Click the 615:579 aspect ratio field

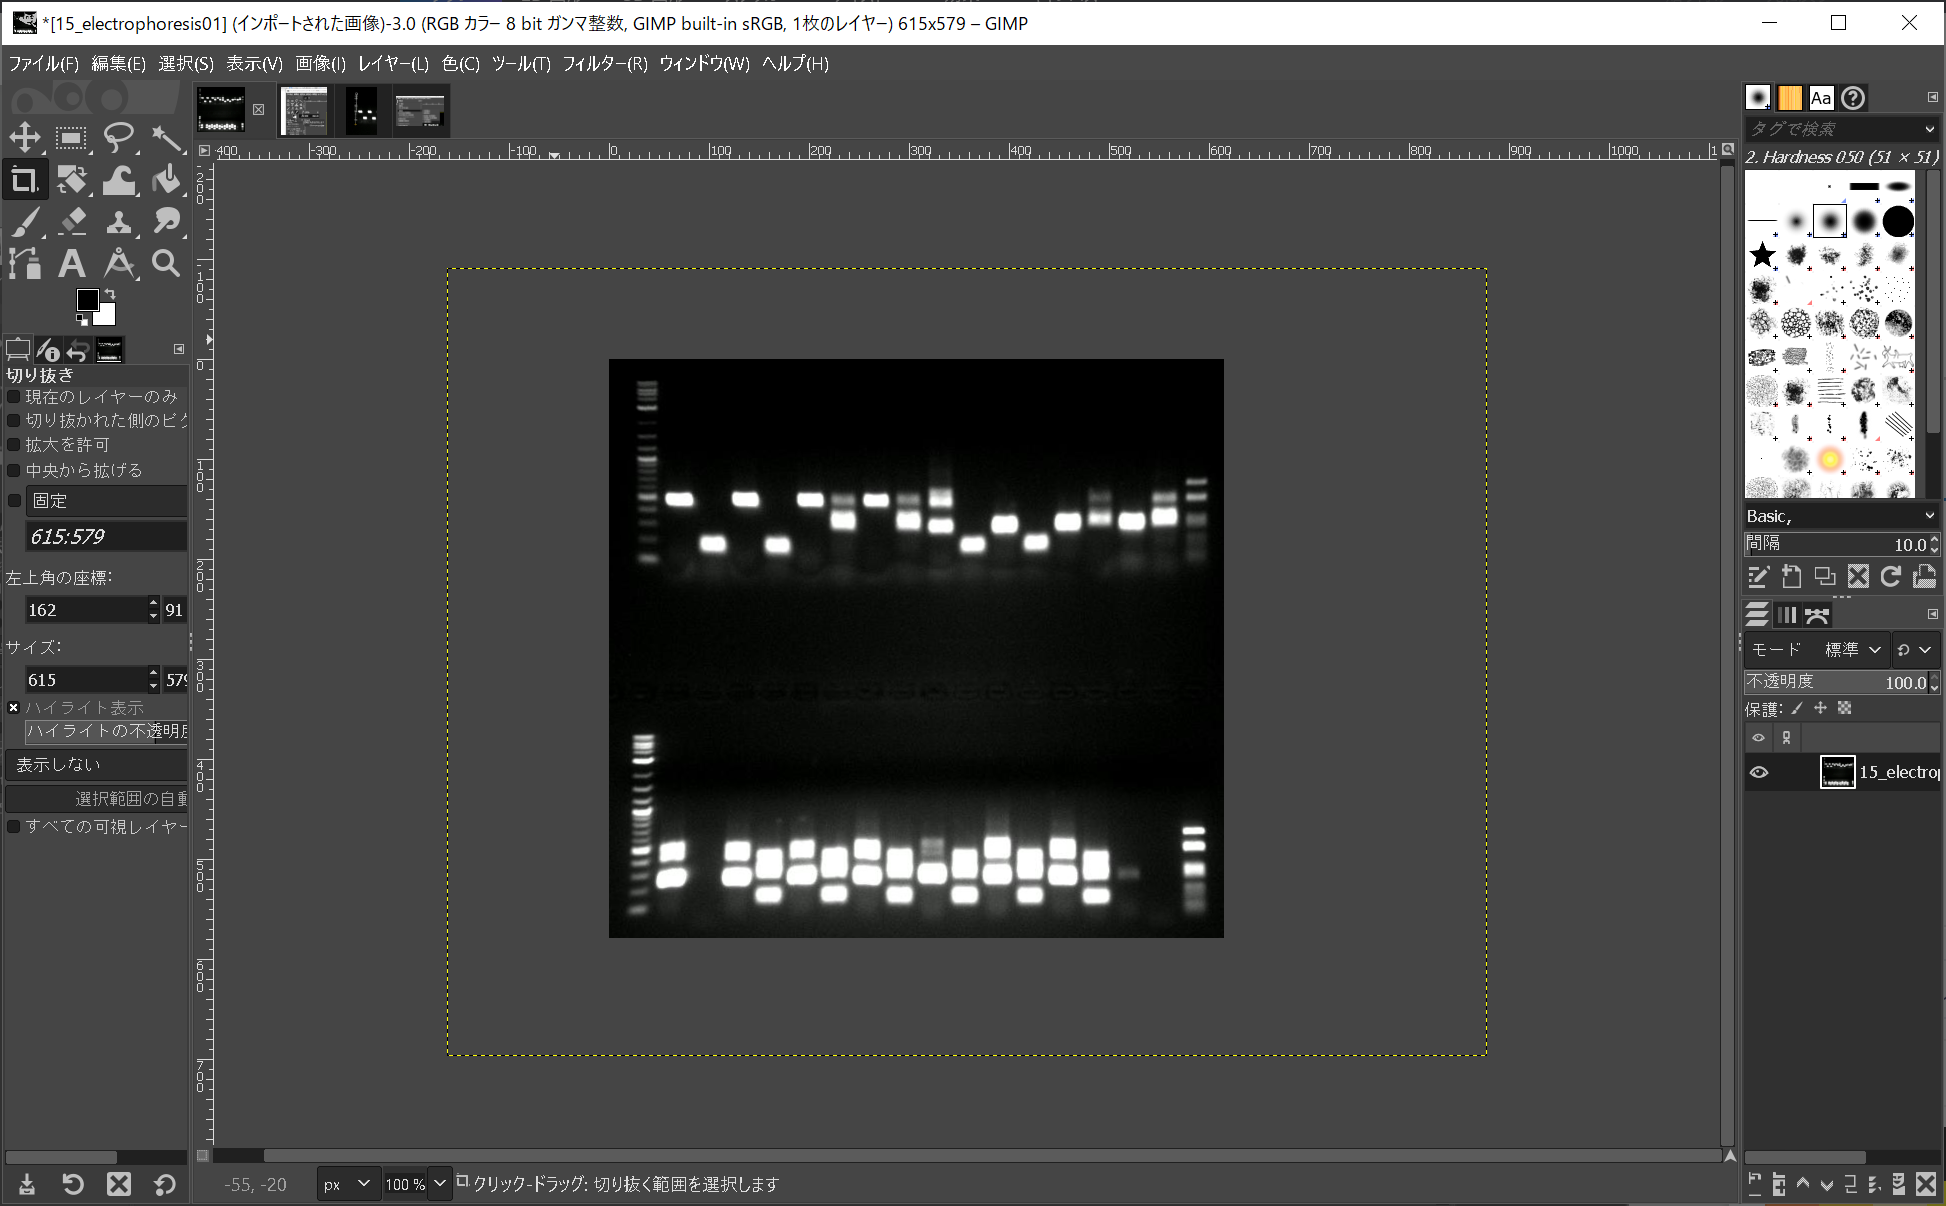(x=105, y=537)
